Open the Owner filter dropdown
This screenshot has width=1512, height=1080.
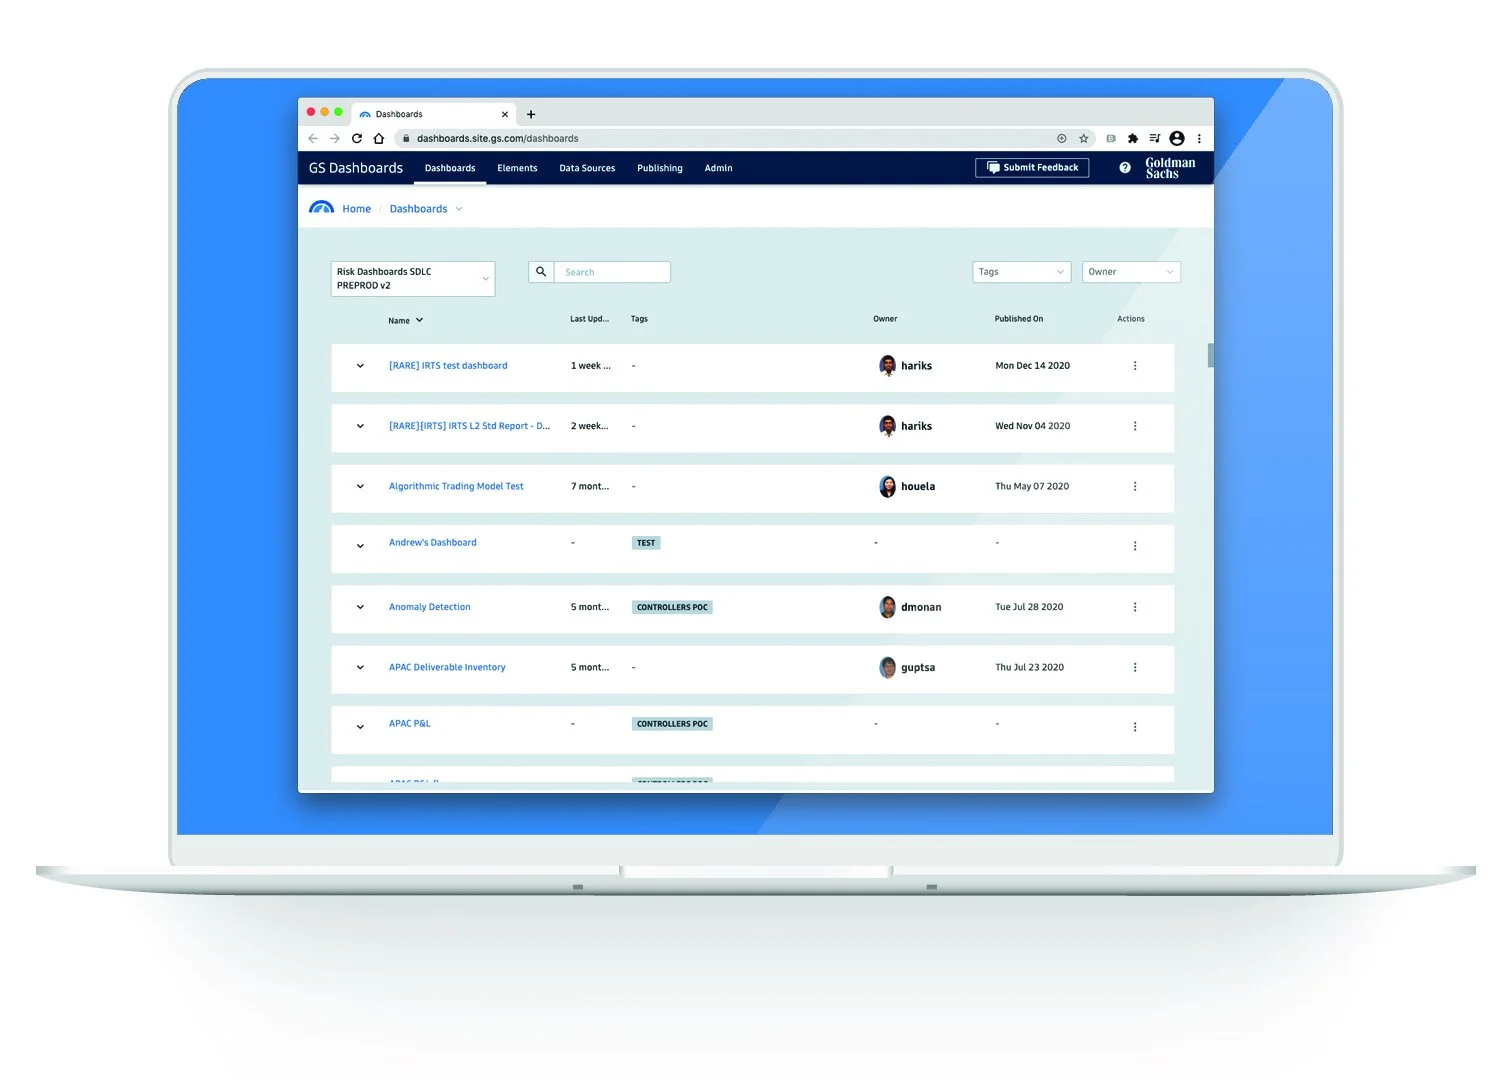tap(1130, 271)
